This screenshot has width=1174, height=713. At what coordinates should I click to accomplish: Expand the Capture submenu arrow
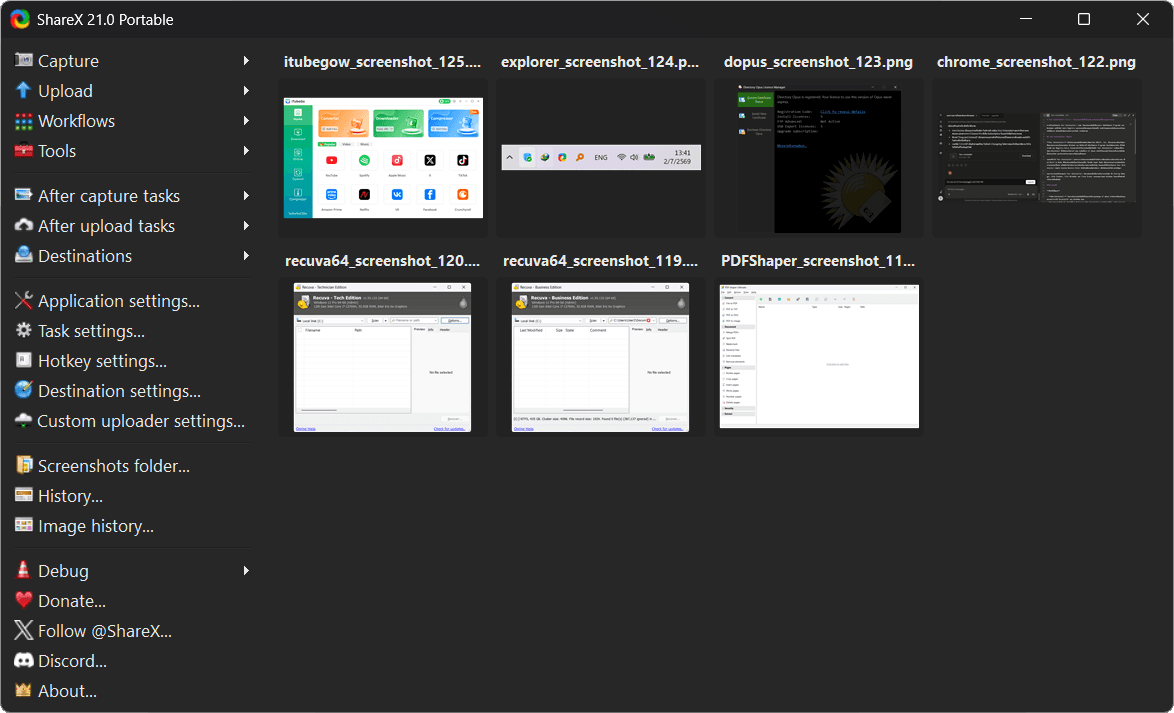point(246,61)
